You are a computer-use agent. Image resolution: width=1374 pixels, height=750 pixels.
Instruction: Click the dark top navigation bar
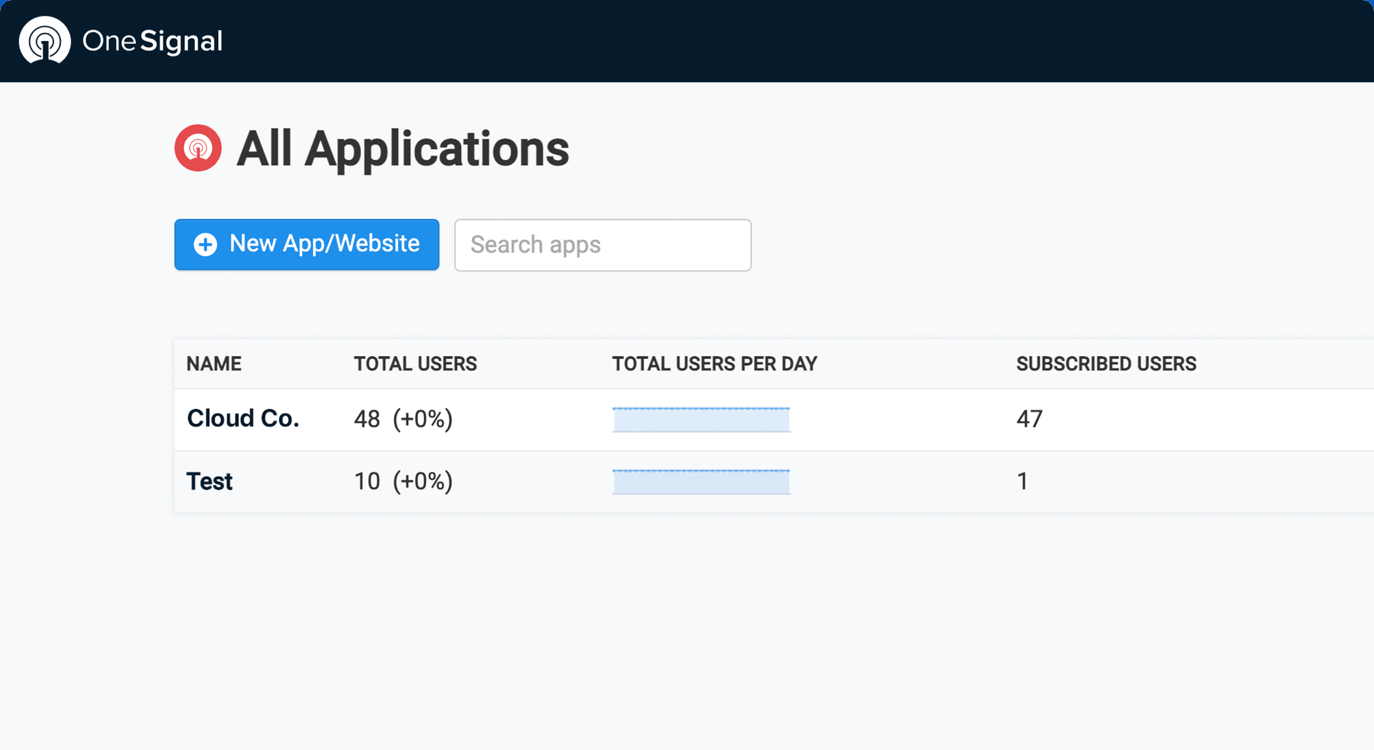tap(687, 41)
